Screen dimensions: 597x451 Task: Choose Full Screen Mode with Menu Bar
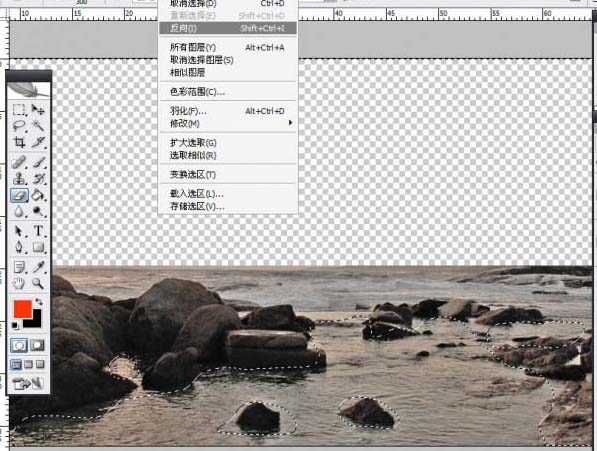pyautogui.click(x=28, y=365)
